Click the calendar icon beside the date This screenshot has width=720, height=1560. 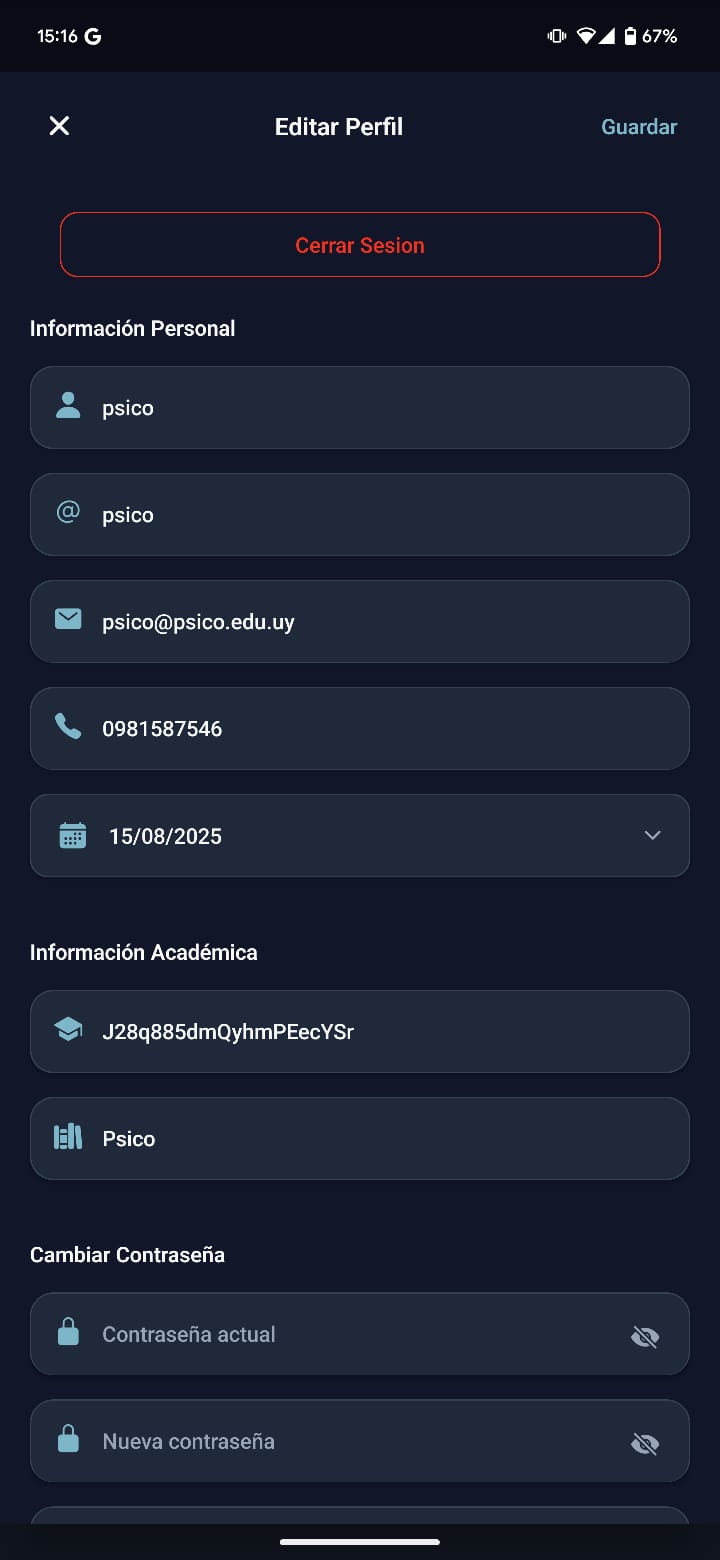pyautogui.click(x=73, y=836)
